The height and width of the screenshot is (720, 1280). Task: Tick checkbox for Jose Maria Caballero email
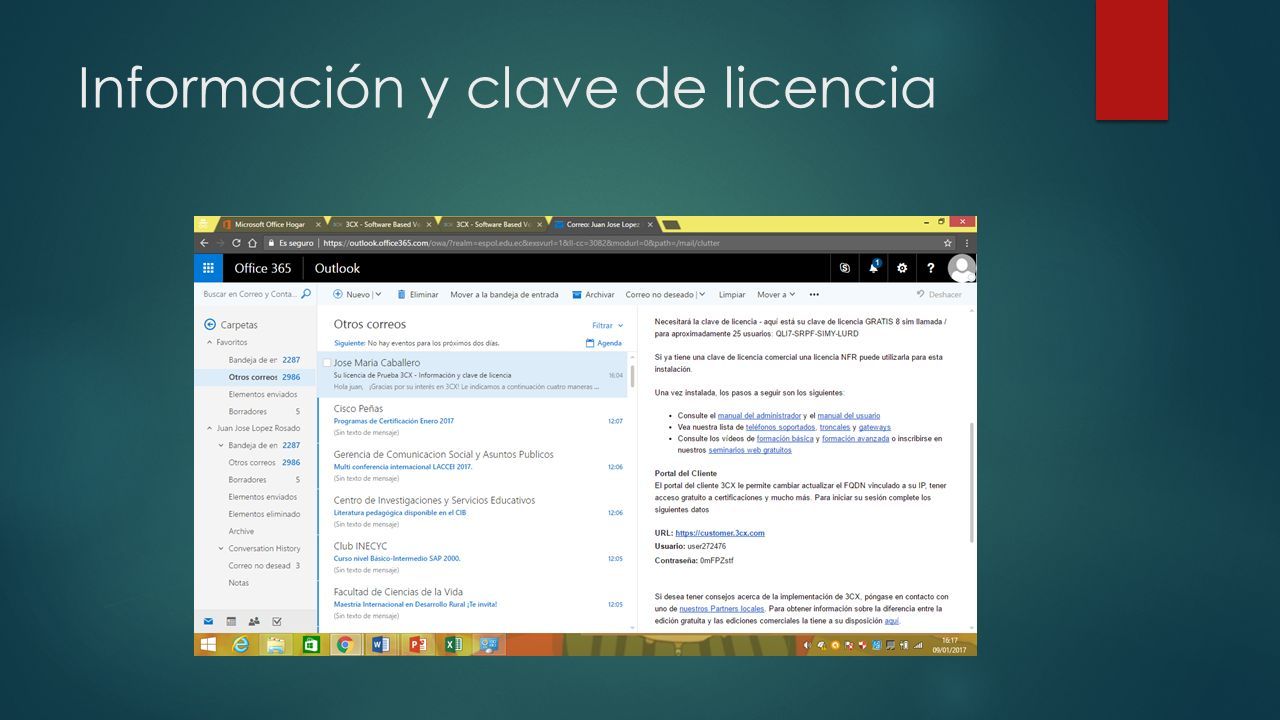coord(327,362)
